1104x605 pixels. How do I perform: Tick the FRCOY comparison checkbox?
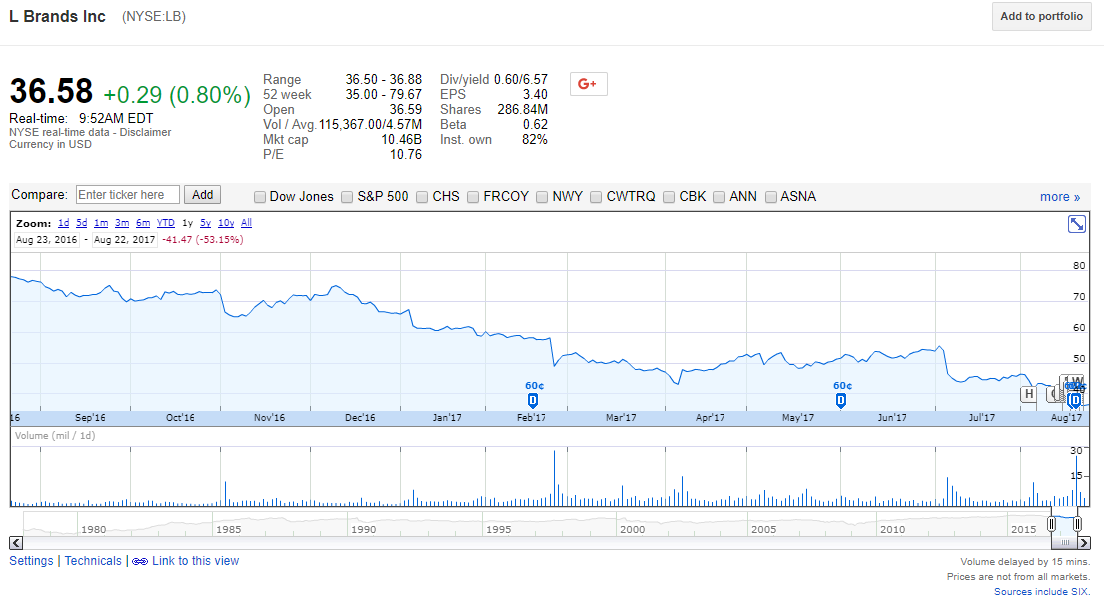pos(473,197)
